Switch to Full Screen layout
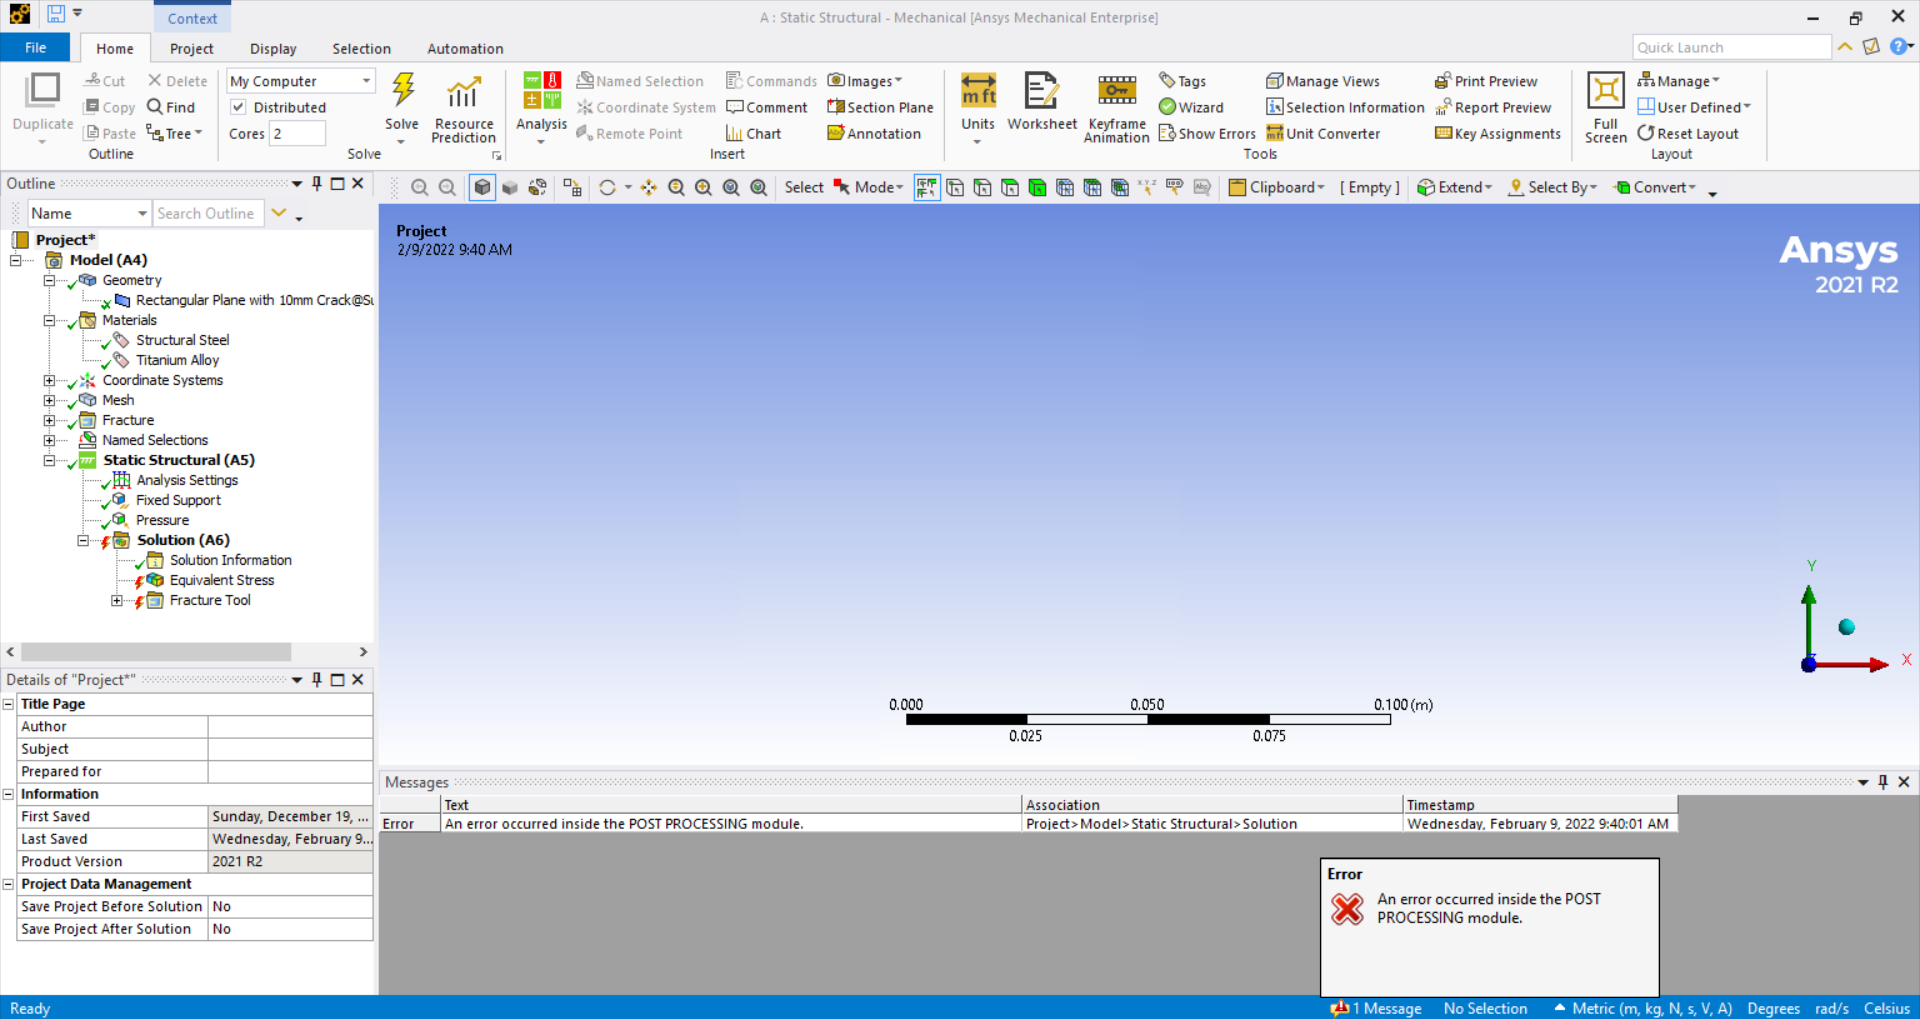The height and width of the screenshot is (1019, 1920). pyautogui.click(x=1605, y=109)
